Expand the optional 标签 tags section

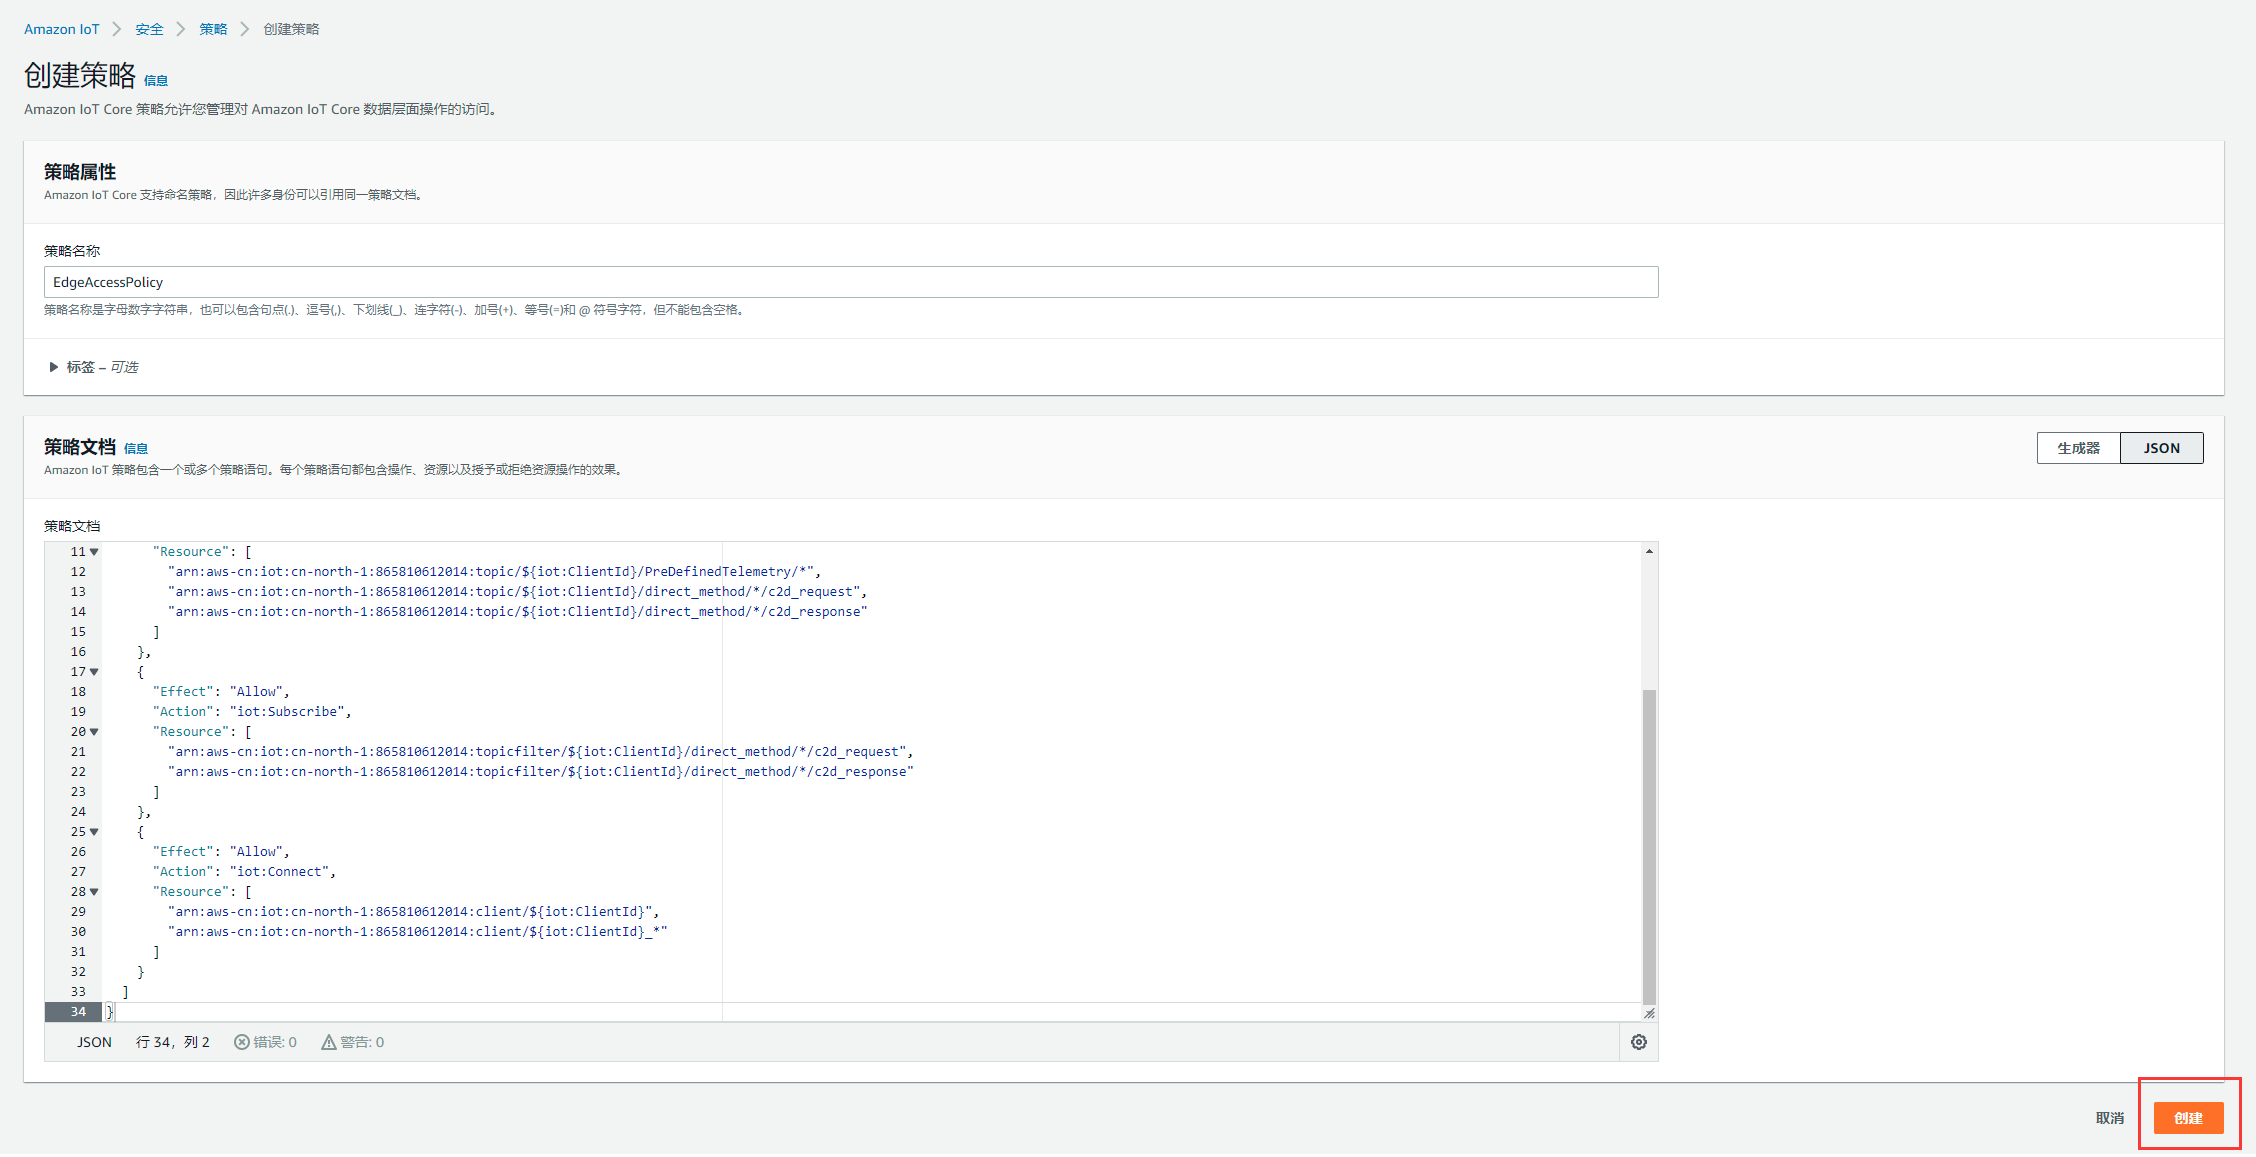pyautogui.click(x=94, y=367)
